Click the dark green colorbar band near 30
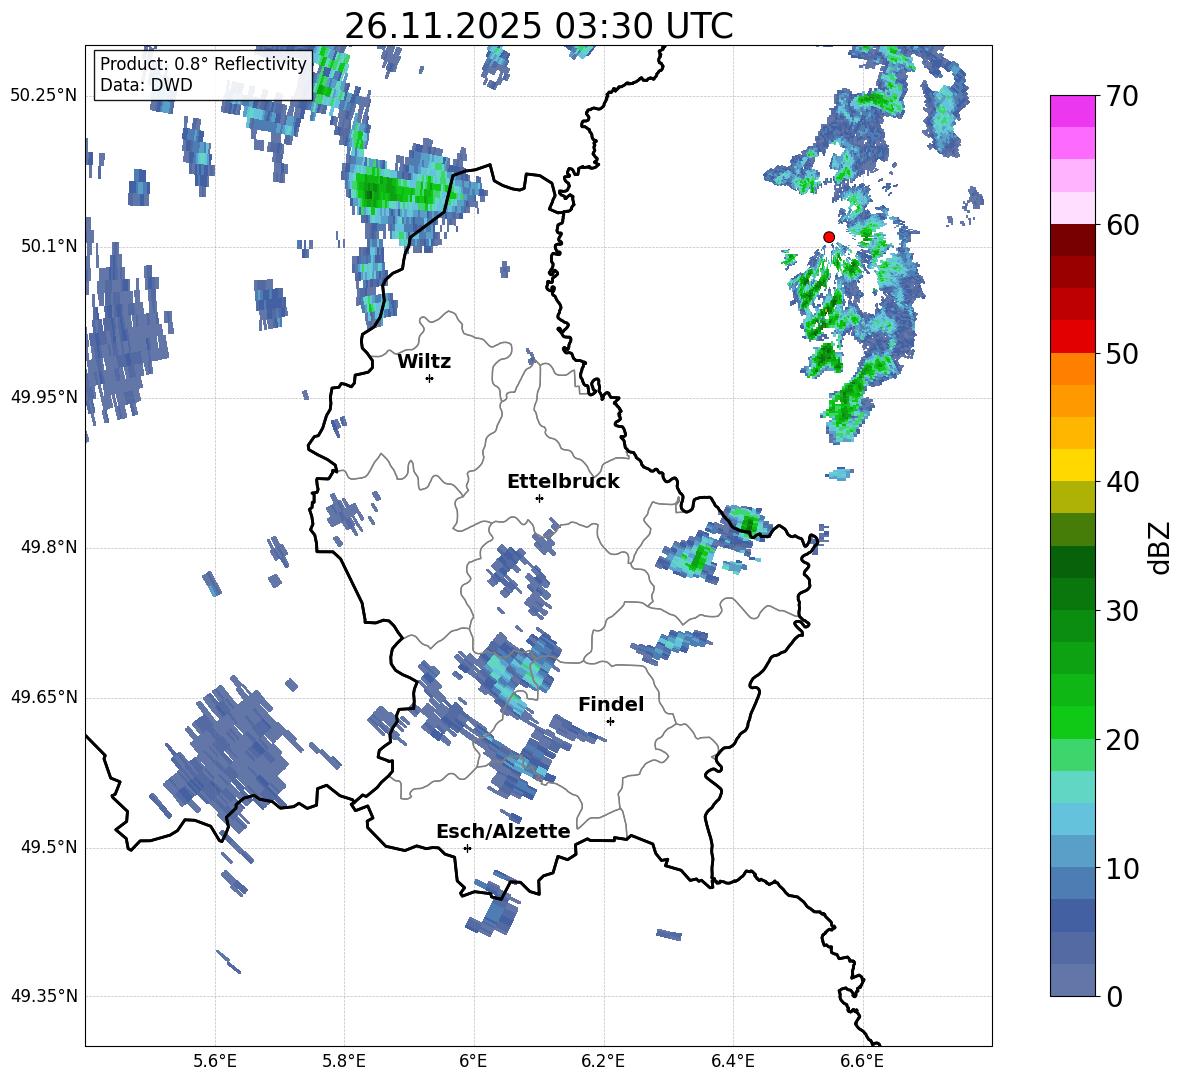Viewport: 1184px width, 1081px height. coord(1072,594)
